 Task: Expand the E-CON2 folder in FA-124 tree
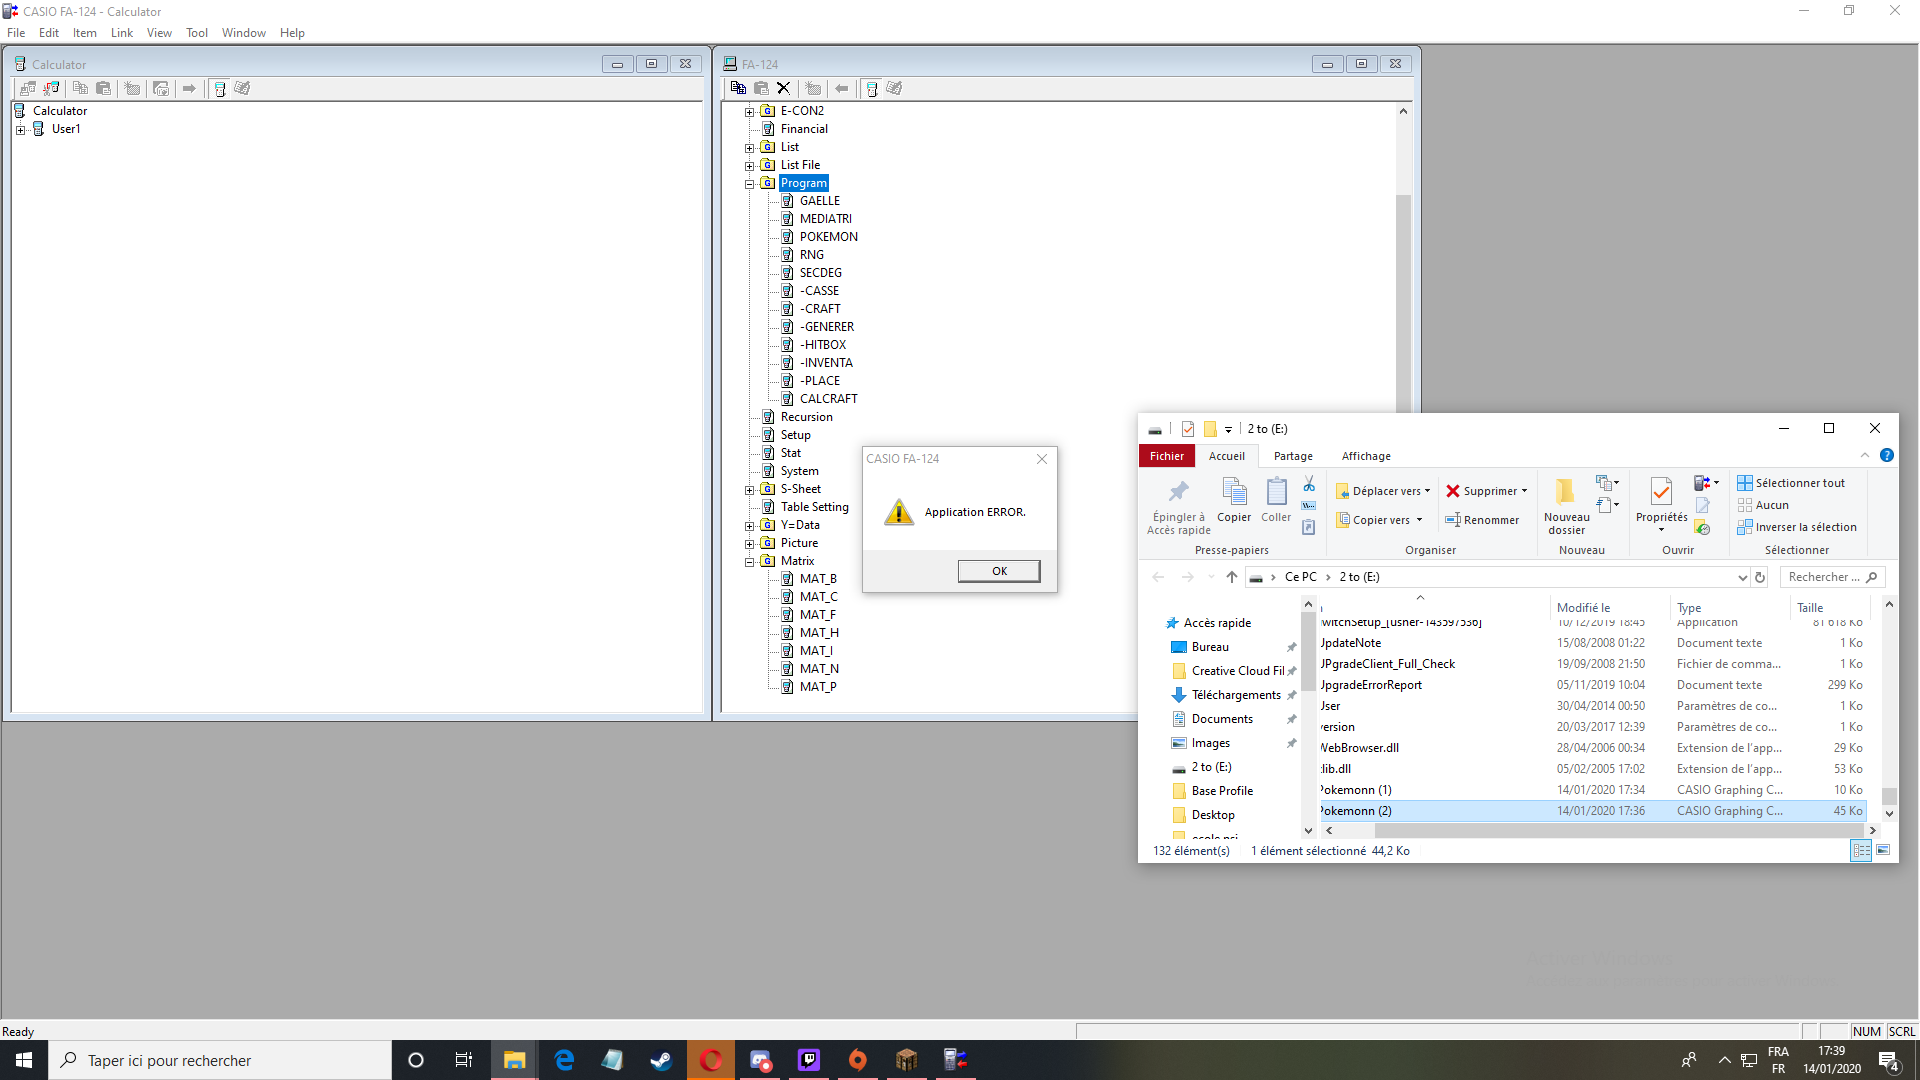click(x=750, y=111)
